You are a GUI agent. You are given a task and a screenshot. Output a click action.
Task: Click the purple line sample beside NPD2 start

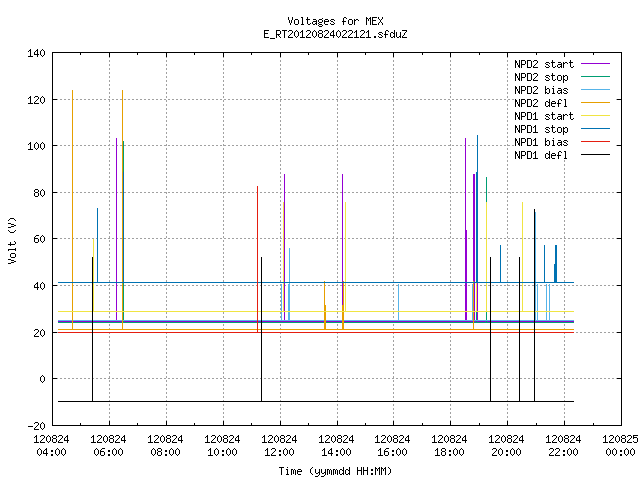click(595, 64)
